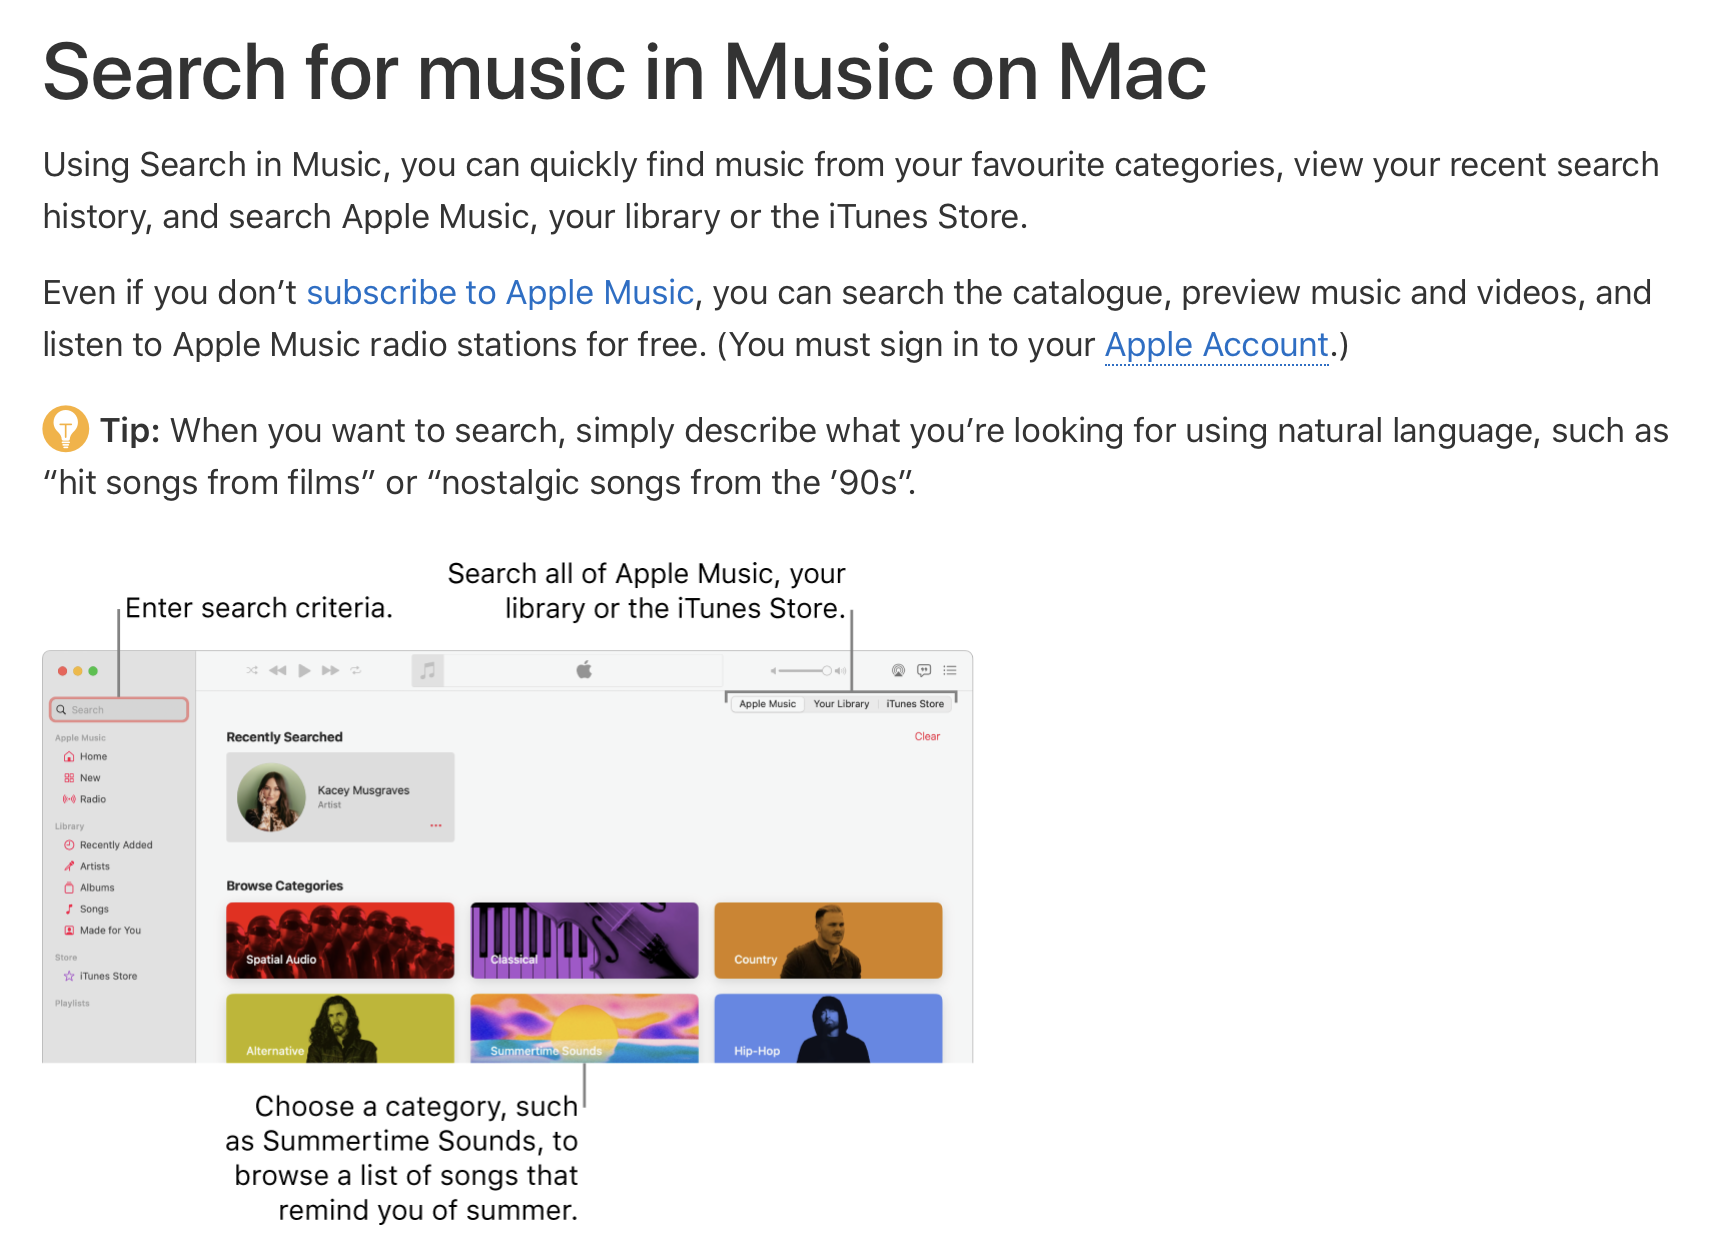Open the more options dots on Kacey Musgraves
Viewport: 1712px width, 1236px height.
pos(436,826)
